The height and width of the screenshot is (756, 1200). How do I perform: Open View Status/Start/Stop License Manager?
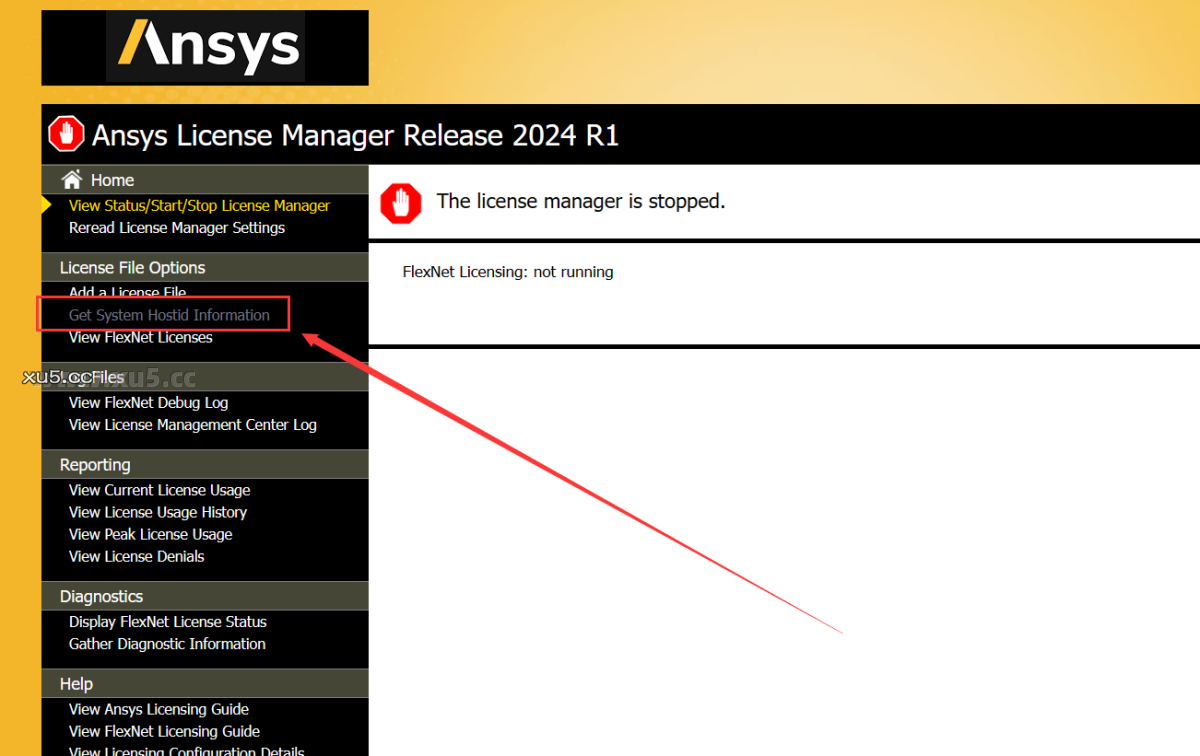(199, 205)
